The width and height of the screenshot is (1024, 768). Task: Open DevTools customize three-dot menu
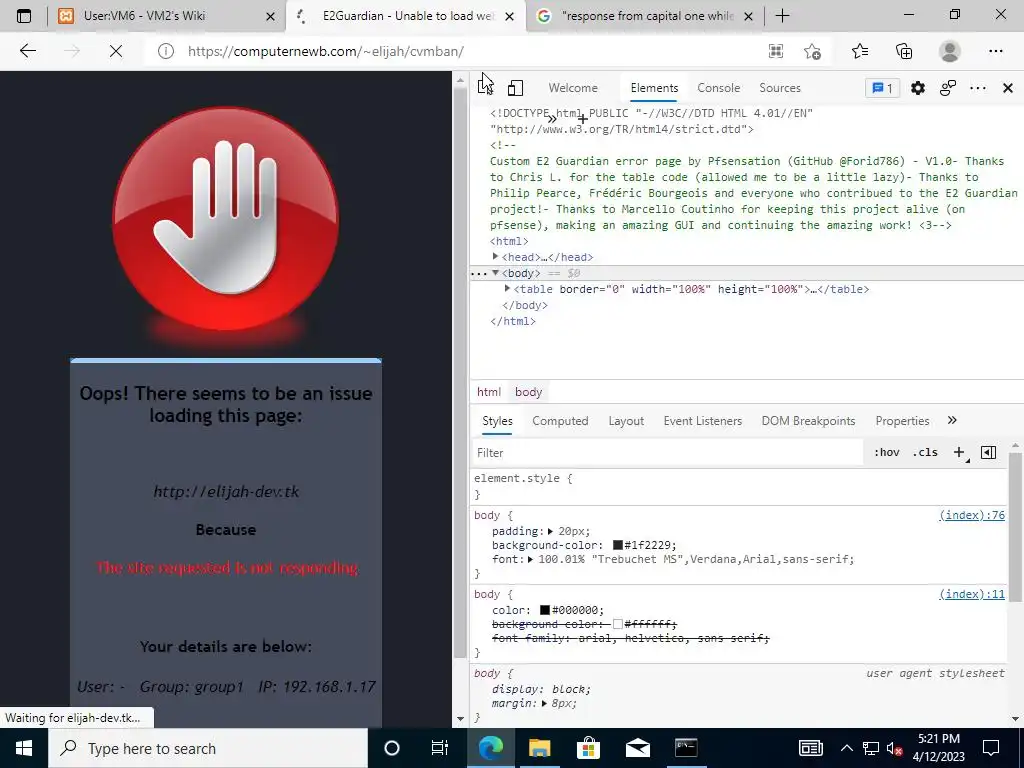click(978, 88)
